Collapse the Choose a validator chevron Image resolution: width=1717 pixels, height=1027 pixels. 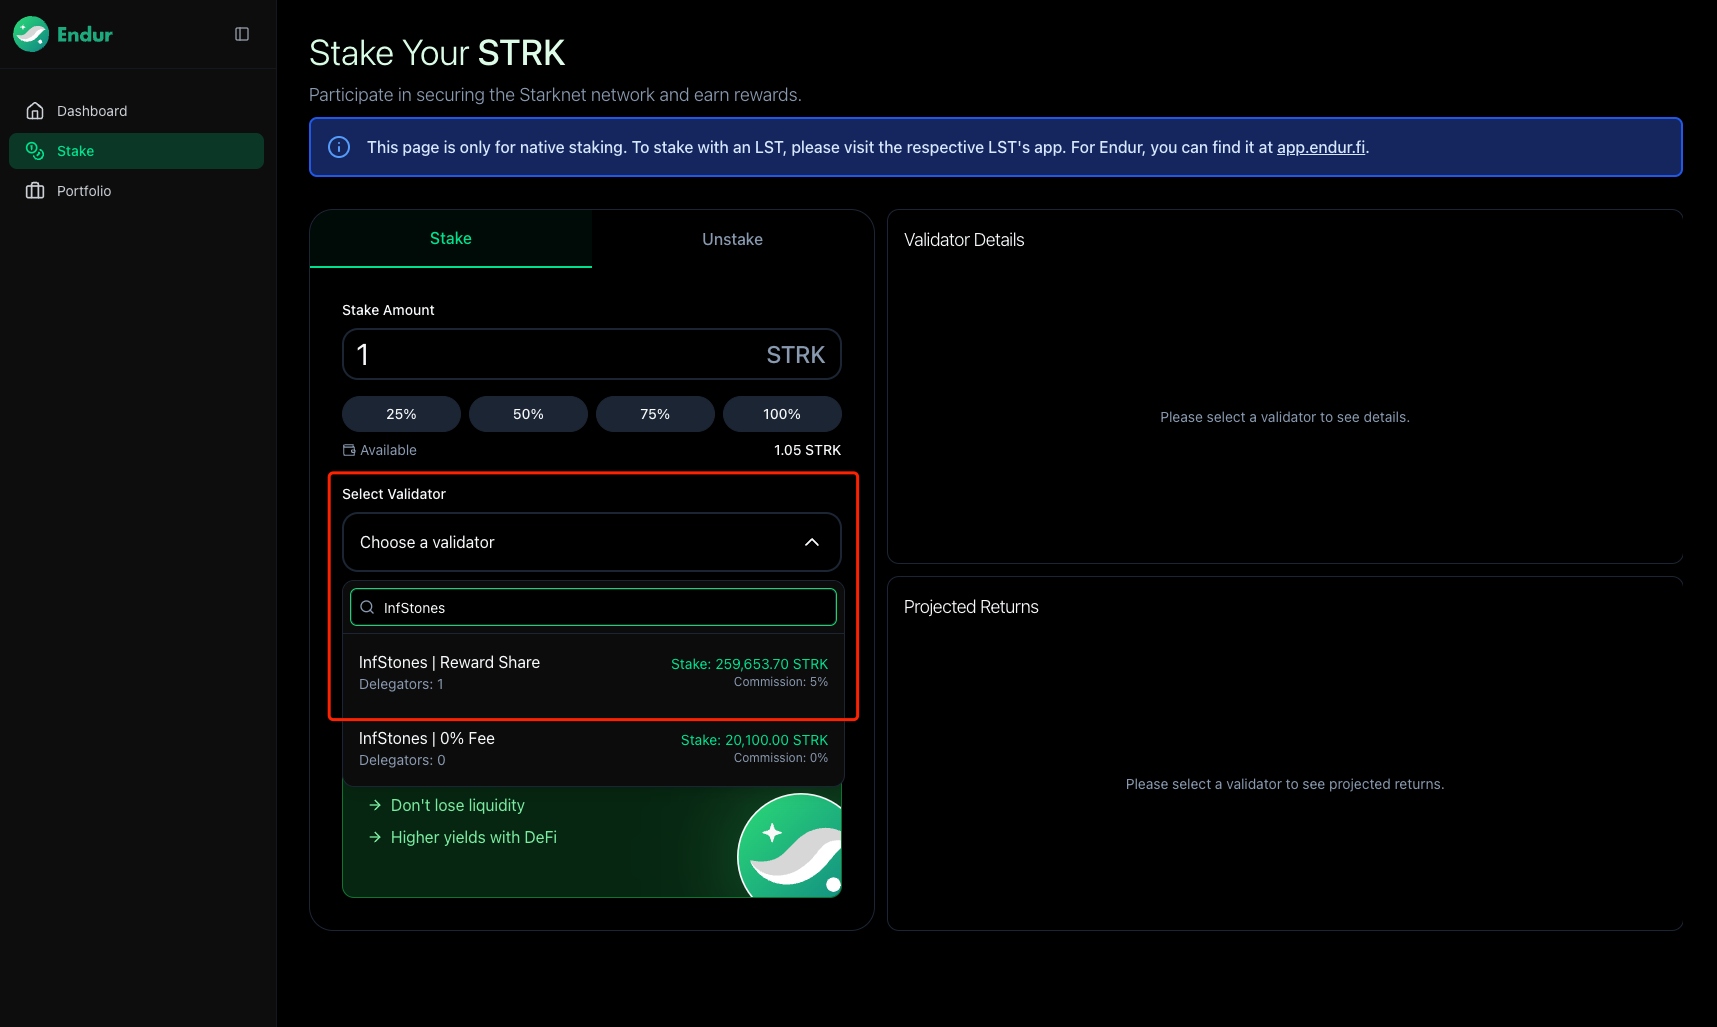(x=812, y=542)
